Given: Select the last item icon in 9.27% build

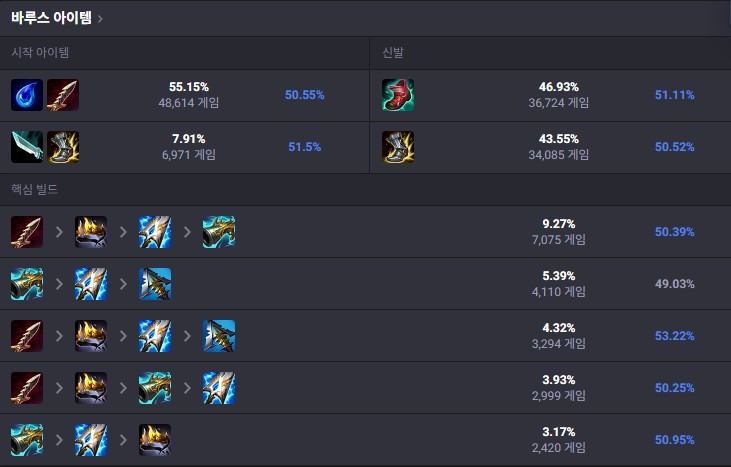Looking at the screenshot, I should pos(219,232).
